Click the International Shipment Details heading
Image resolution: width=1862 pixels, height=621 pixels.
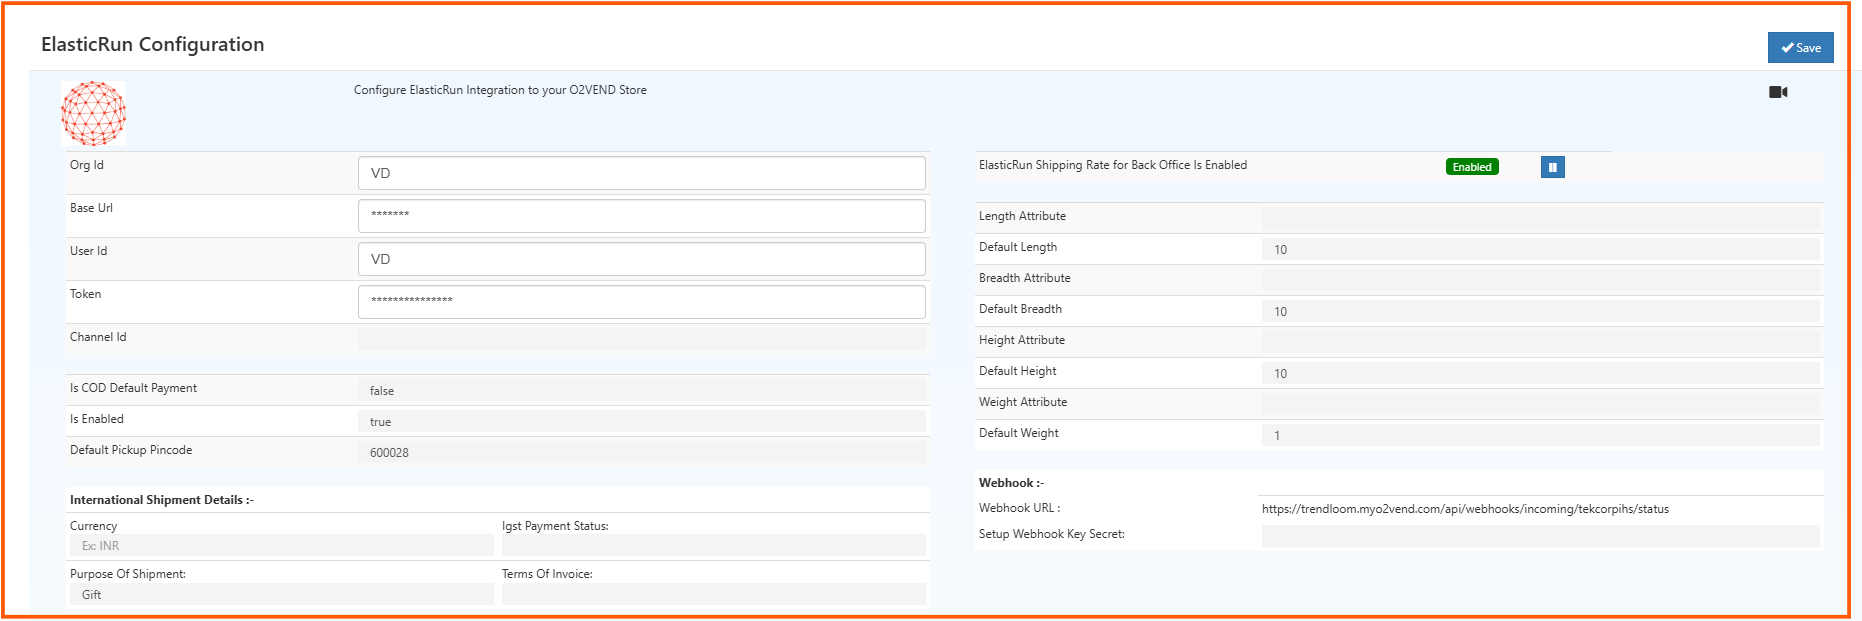tap(162, 500)
